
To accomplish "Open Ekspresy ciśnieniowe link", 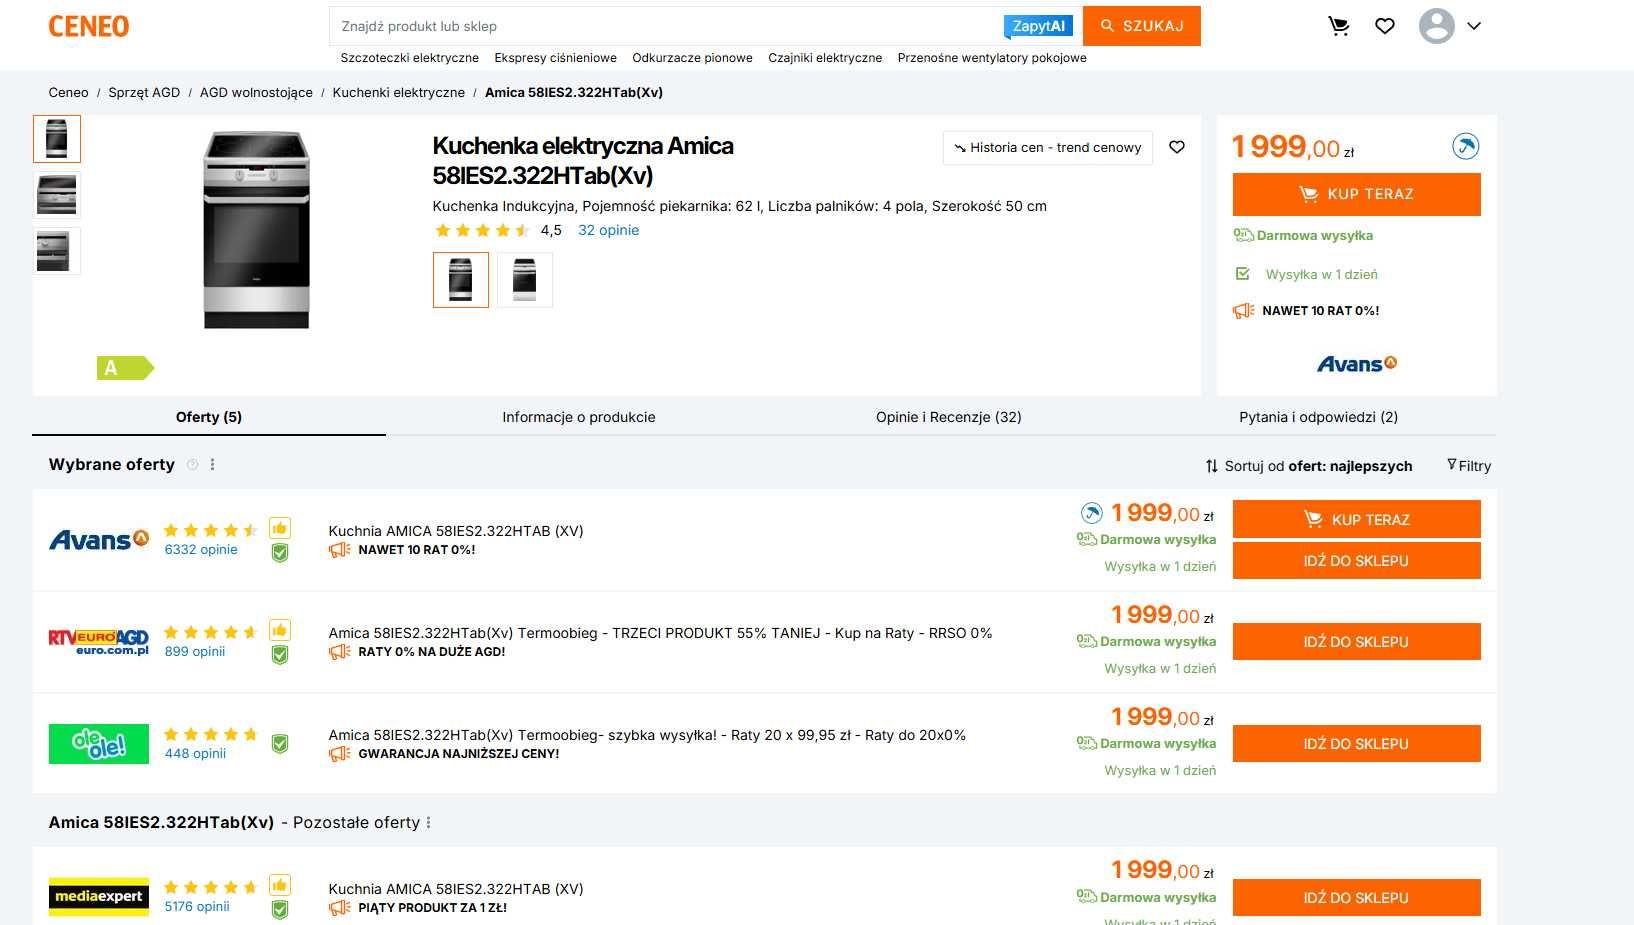I will [x=556, y=58].
